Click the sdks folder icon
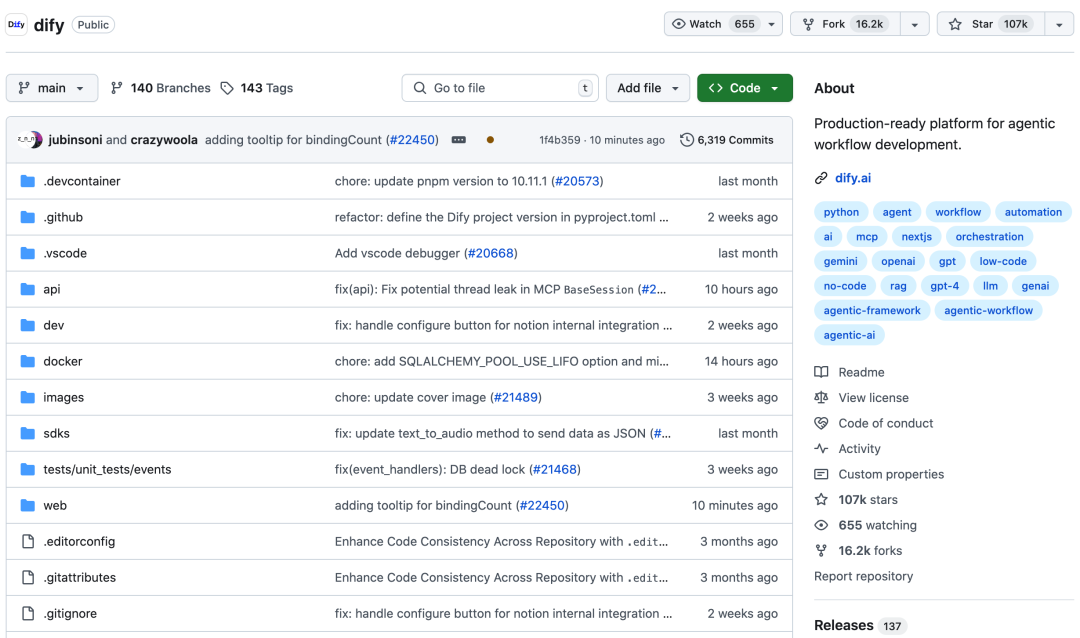 point(28,433)
